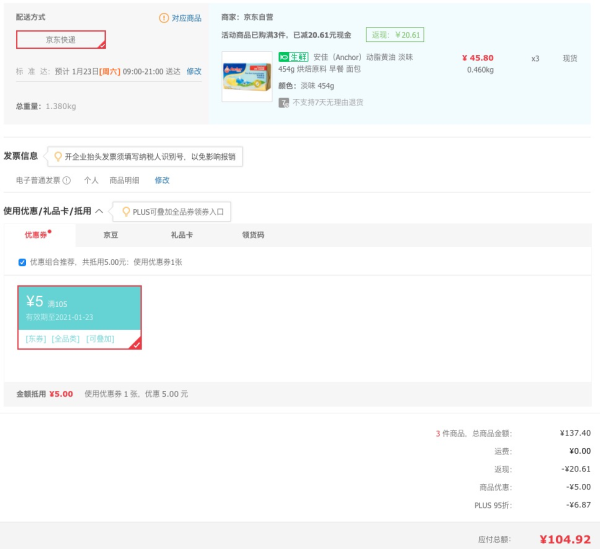Click the 对应商品 warning icon

pyautogui.click(x=164, y=18)
